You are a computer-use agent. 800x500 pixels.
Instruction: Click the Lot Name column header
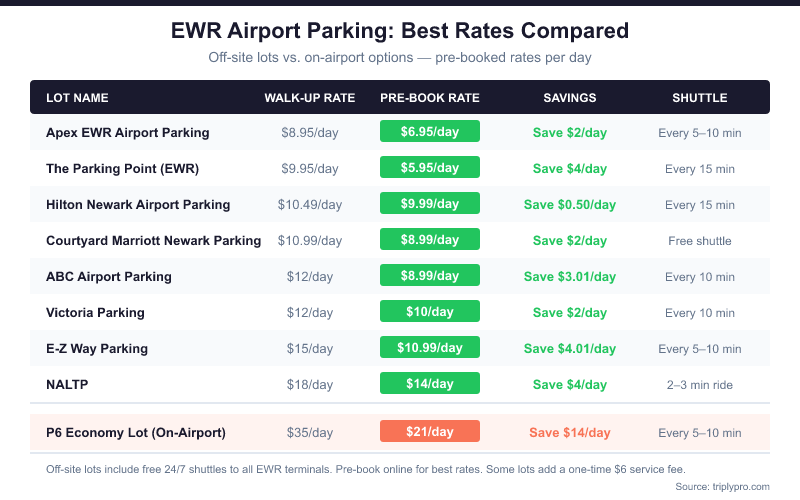[77, 98]
